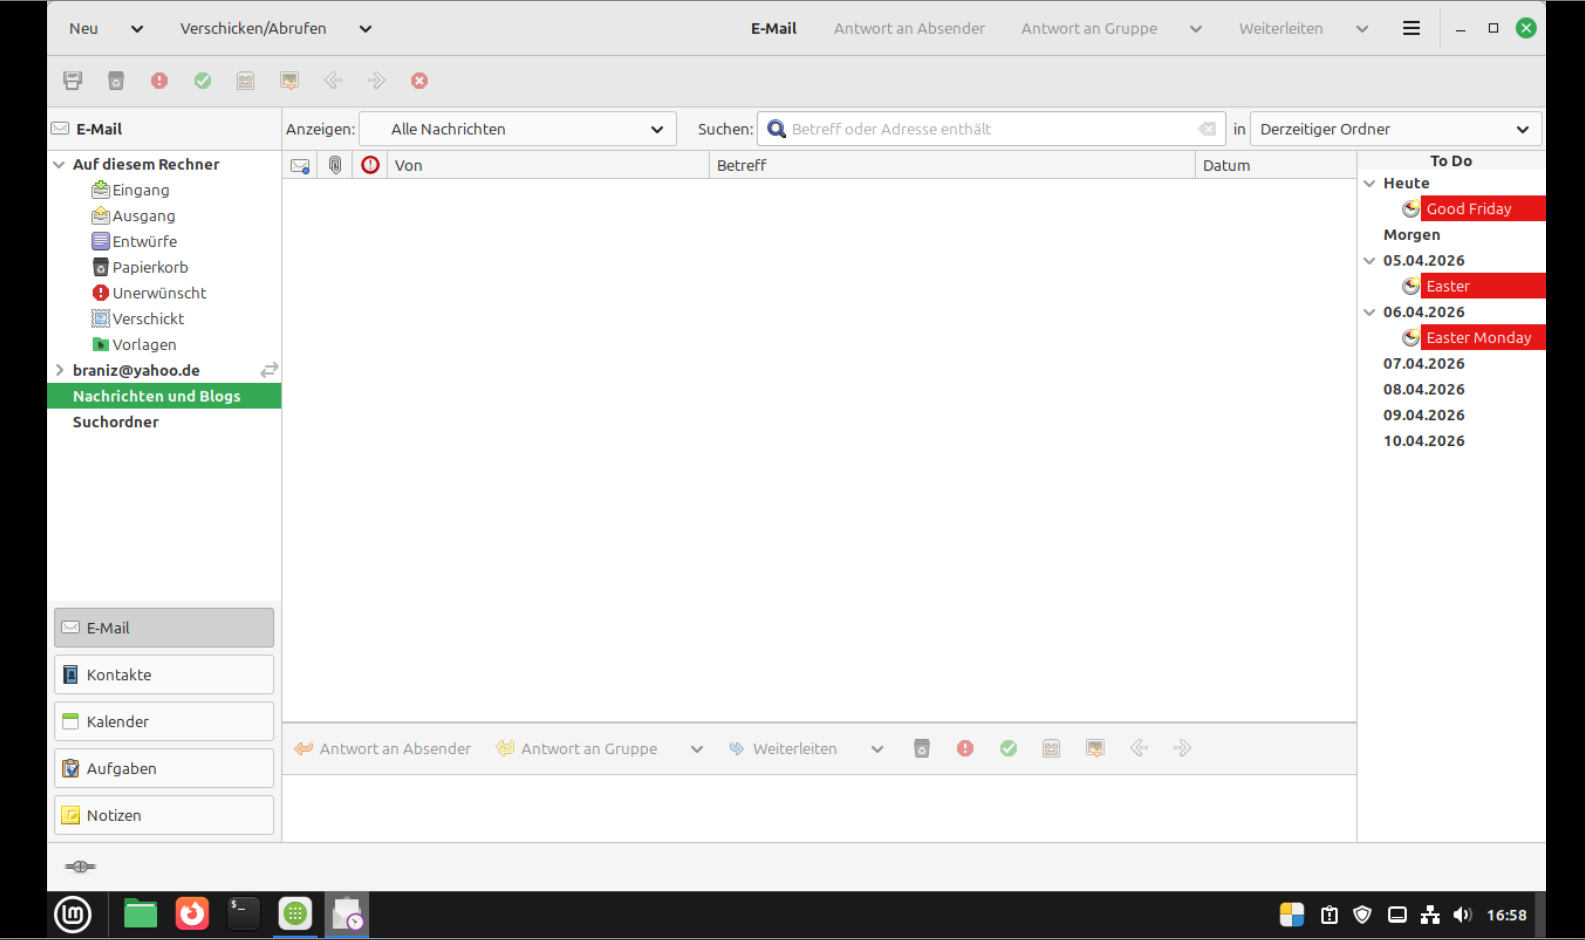The image size is (1585, 940).
Task: Switch to the Kontakte view
Action: coord(164,675)
